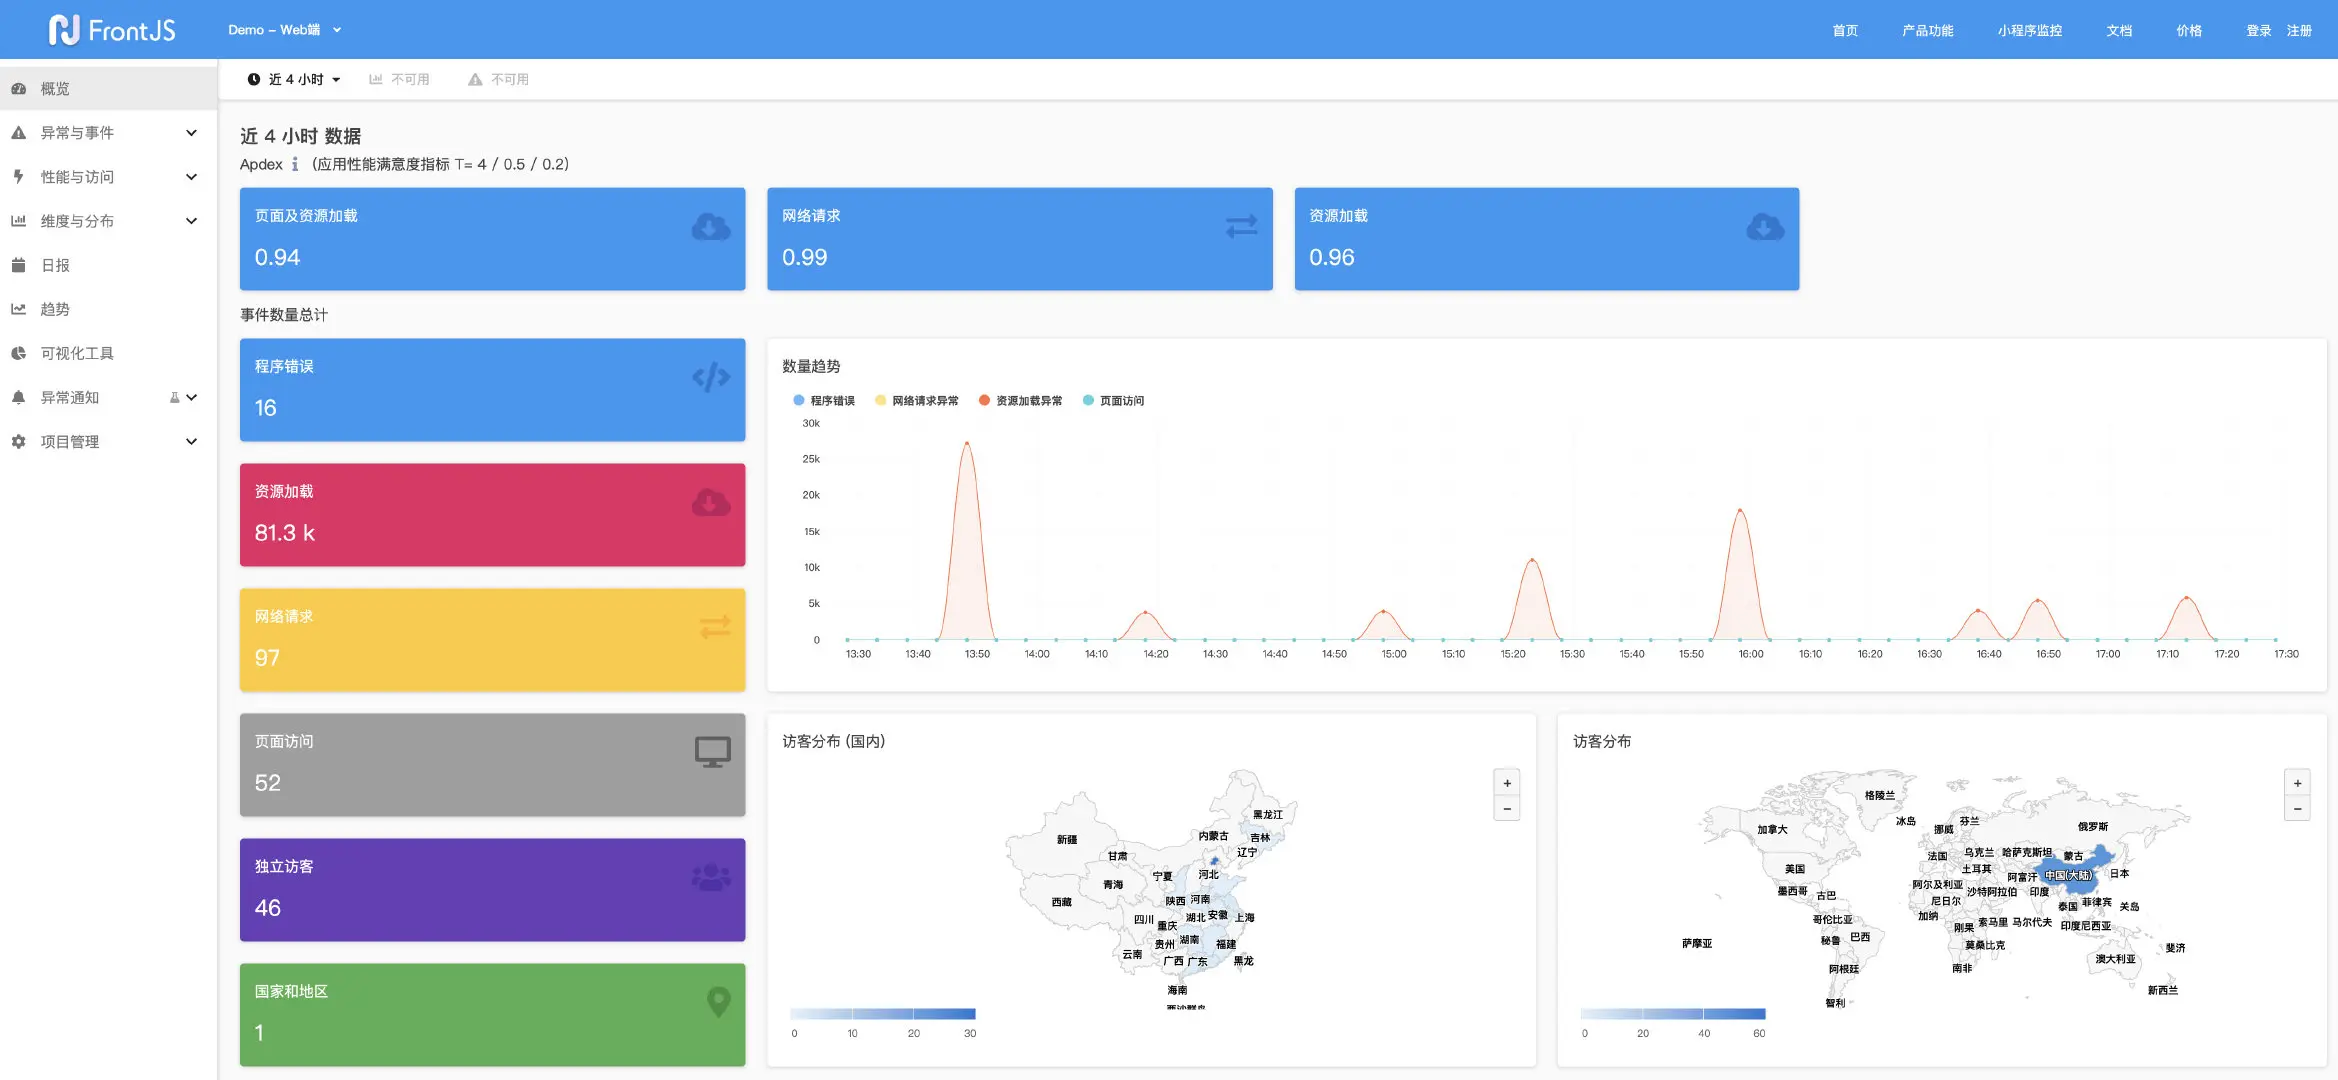Open 日报 in the sidebar

(x=55, y=265)
